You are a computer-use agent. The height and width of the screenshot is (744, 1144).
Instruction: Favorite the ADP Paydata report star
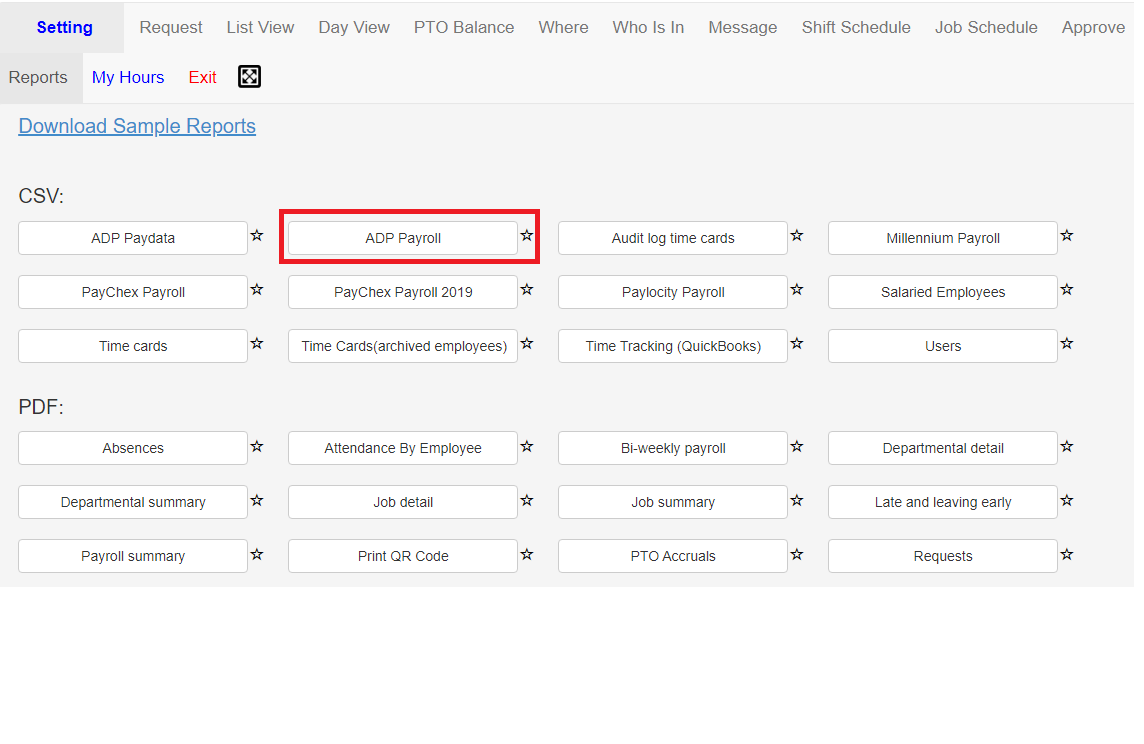pyautogui.click(x=257, y=236)
